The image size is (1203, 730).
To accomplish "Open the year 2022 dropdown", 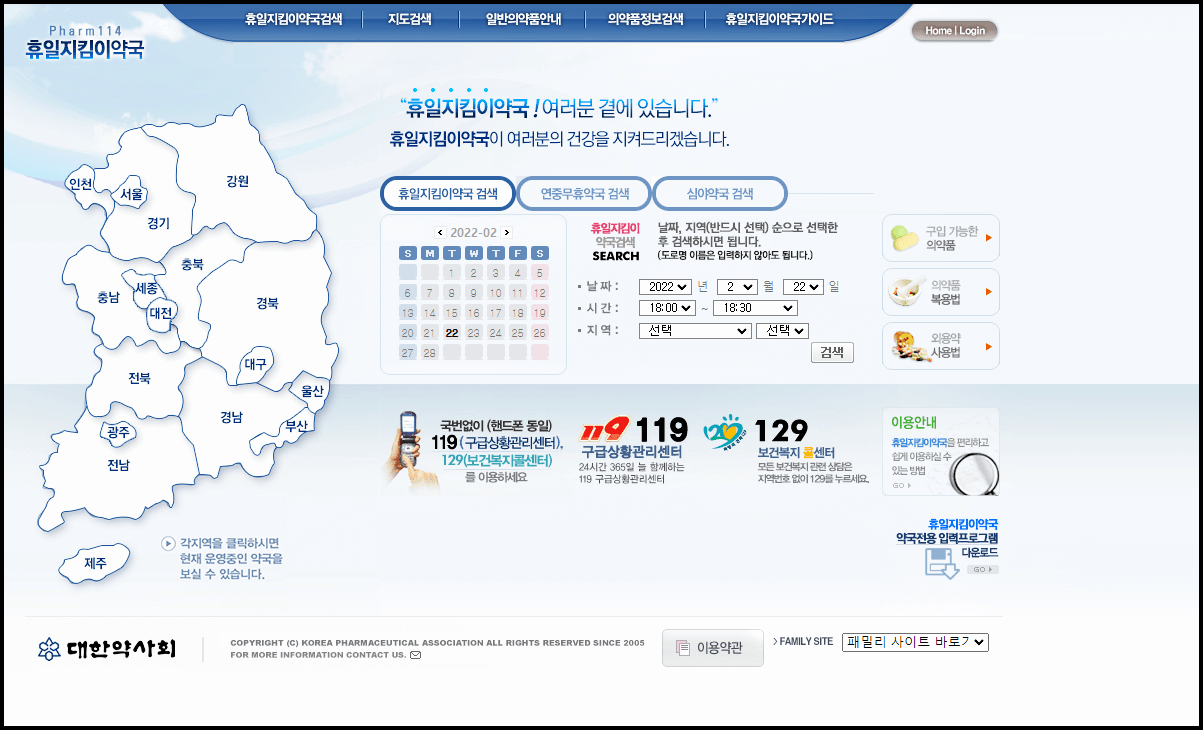I will (665, 287).
